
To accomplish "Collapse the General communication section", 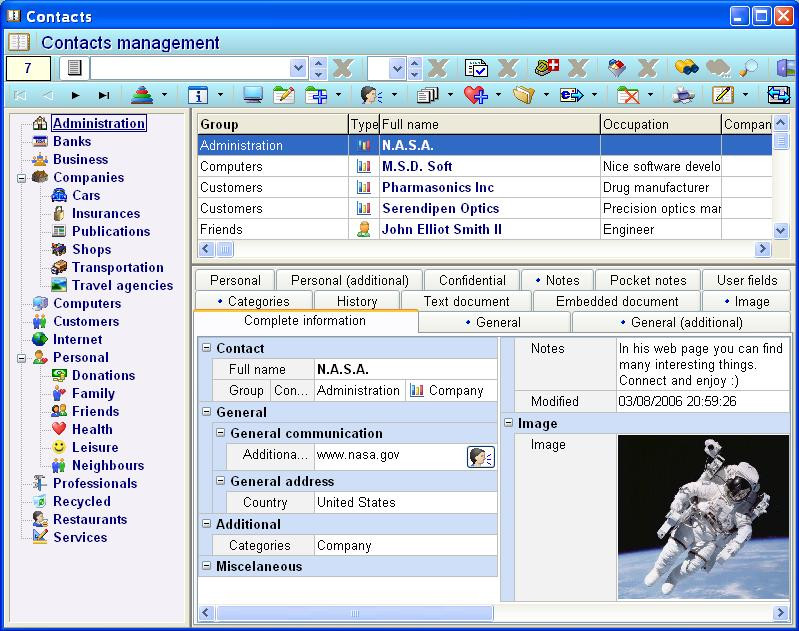I will point(221,433).
